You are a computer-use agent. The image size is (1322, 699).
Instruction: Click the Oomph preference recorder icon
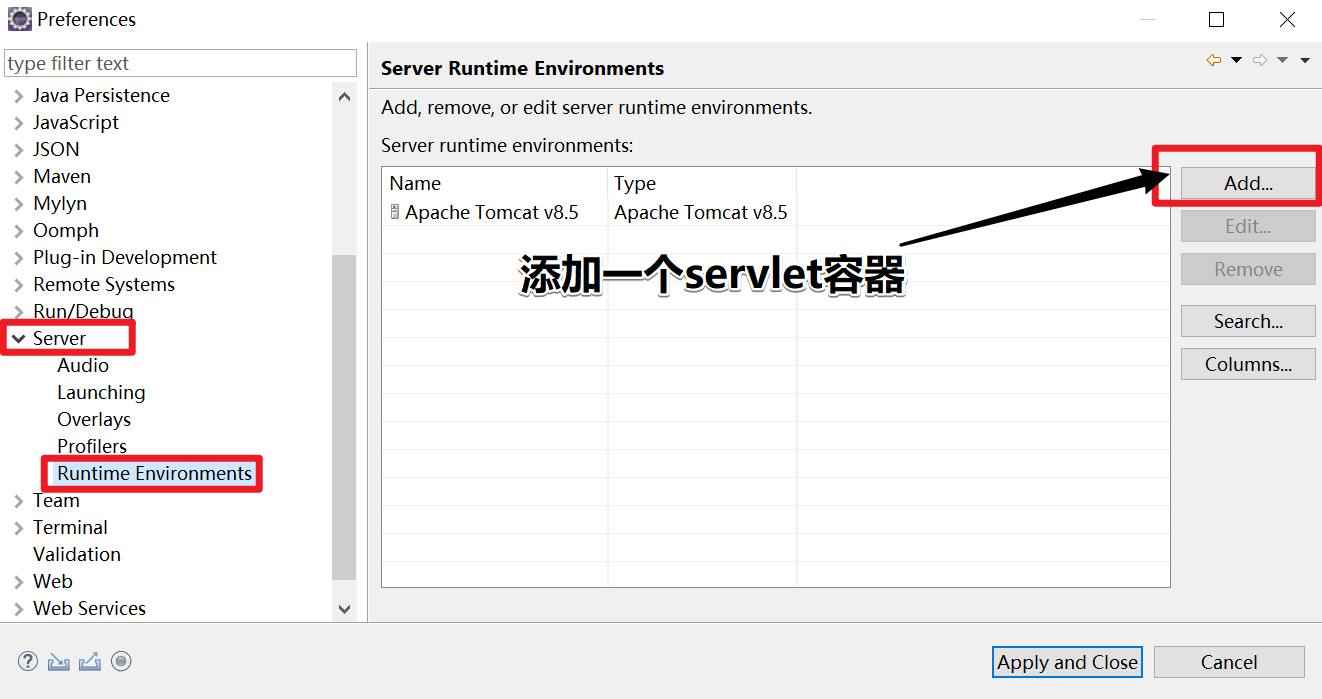(121, 661)
